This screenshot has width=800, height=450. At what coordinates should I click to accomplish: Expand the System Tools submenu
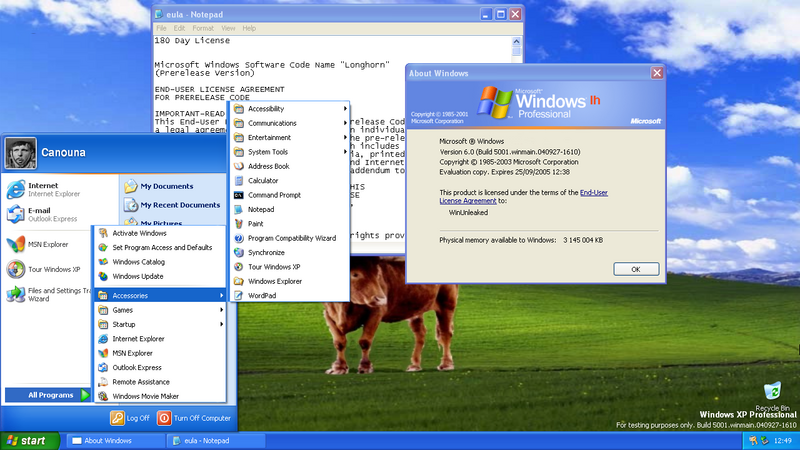point(290,152)
